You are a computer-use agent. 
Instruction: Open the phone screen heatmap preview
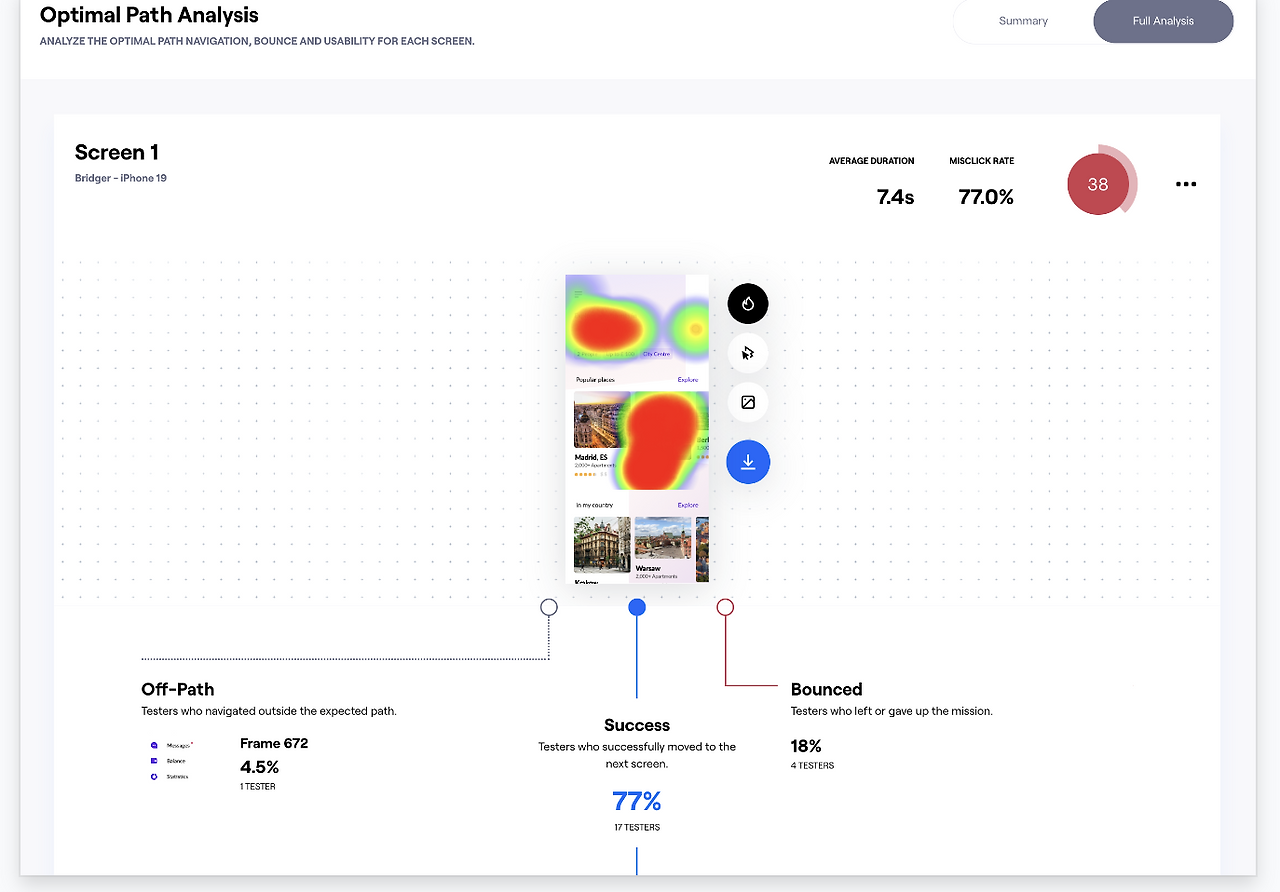637,429
